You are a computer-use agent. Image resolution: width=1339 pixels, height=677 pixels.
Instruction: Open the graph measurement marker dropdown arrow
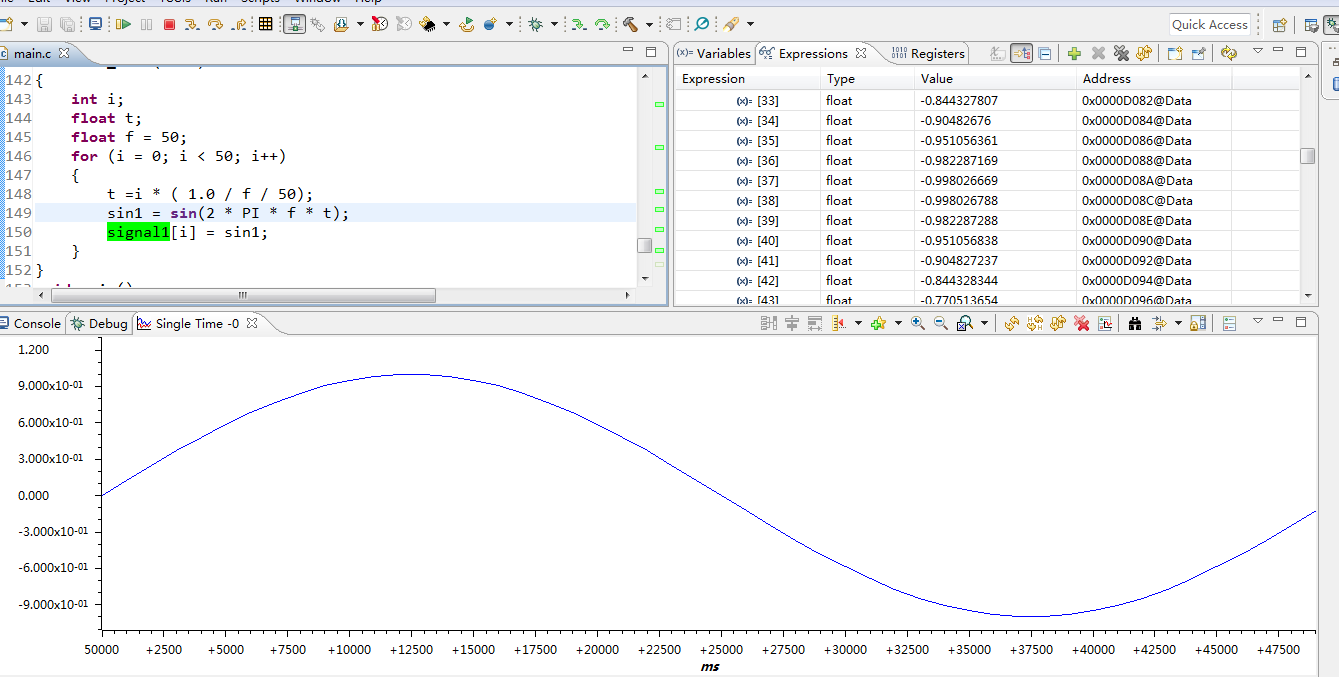coord(859,323)
